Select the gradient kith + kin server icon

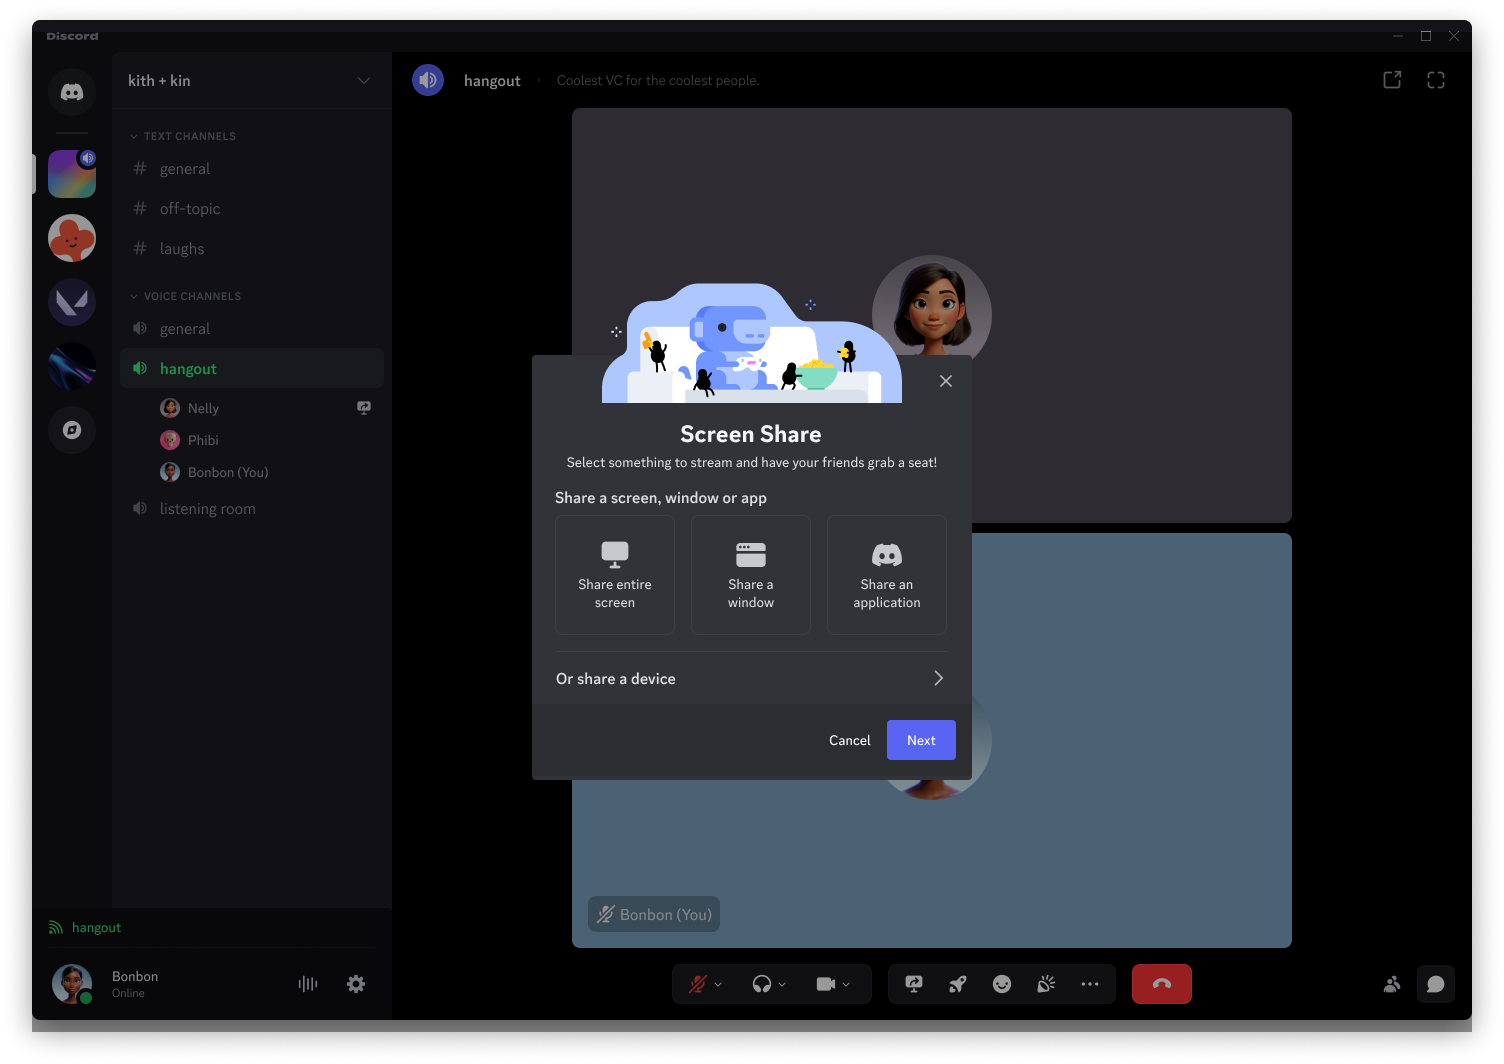pos(72,174)
